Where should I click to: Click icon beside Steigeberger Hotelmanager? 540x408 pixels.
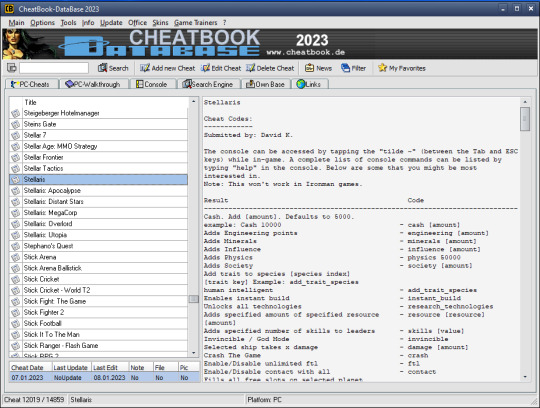[x=15, y=113]
